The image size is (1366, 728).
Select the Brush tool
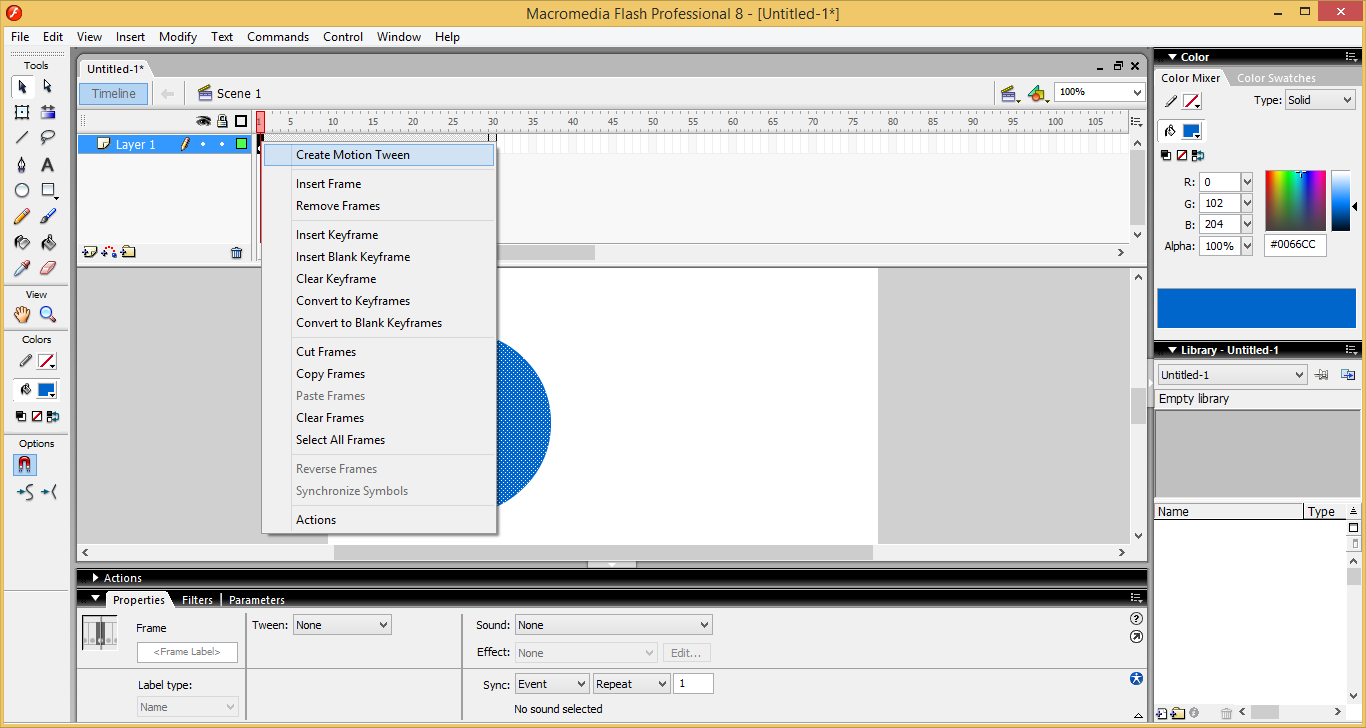[47, 216]
